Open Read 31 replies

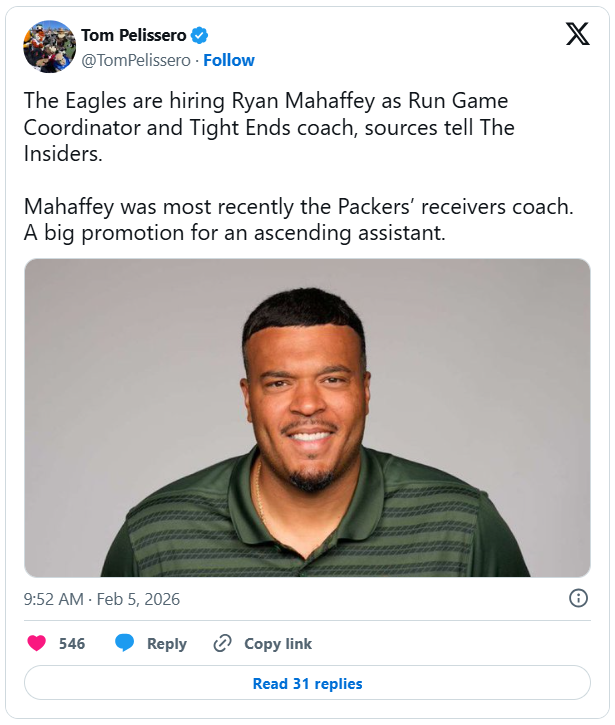[x=307, y=684]
